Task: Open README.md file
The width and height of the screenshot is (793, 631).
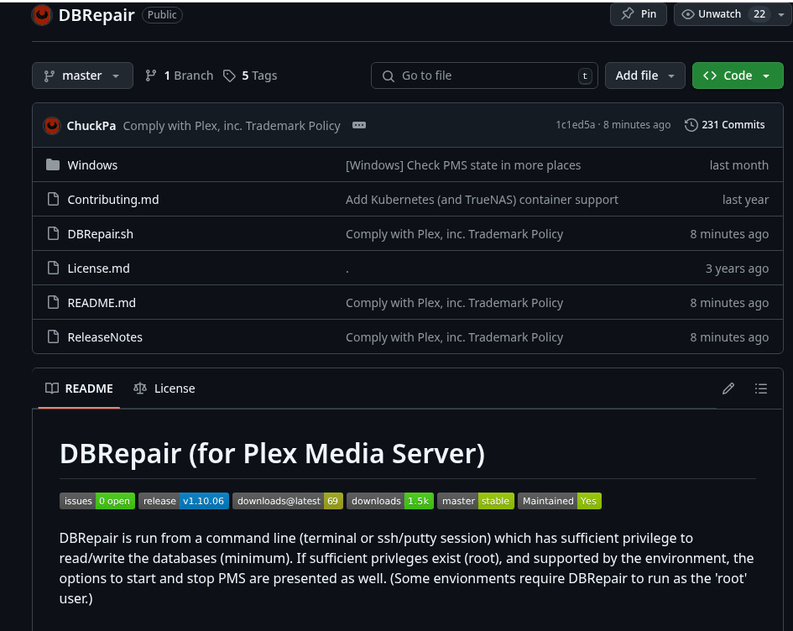Action: pyautogui.click(x=101, y=303)
